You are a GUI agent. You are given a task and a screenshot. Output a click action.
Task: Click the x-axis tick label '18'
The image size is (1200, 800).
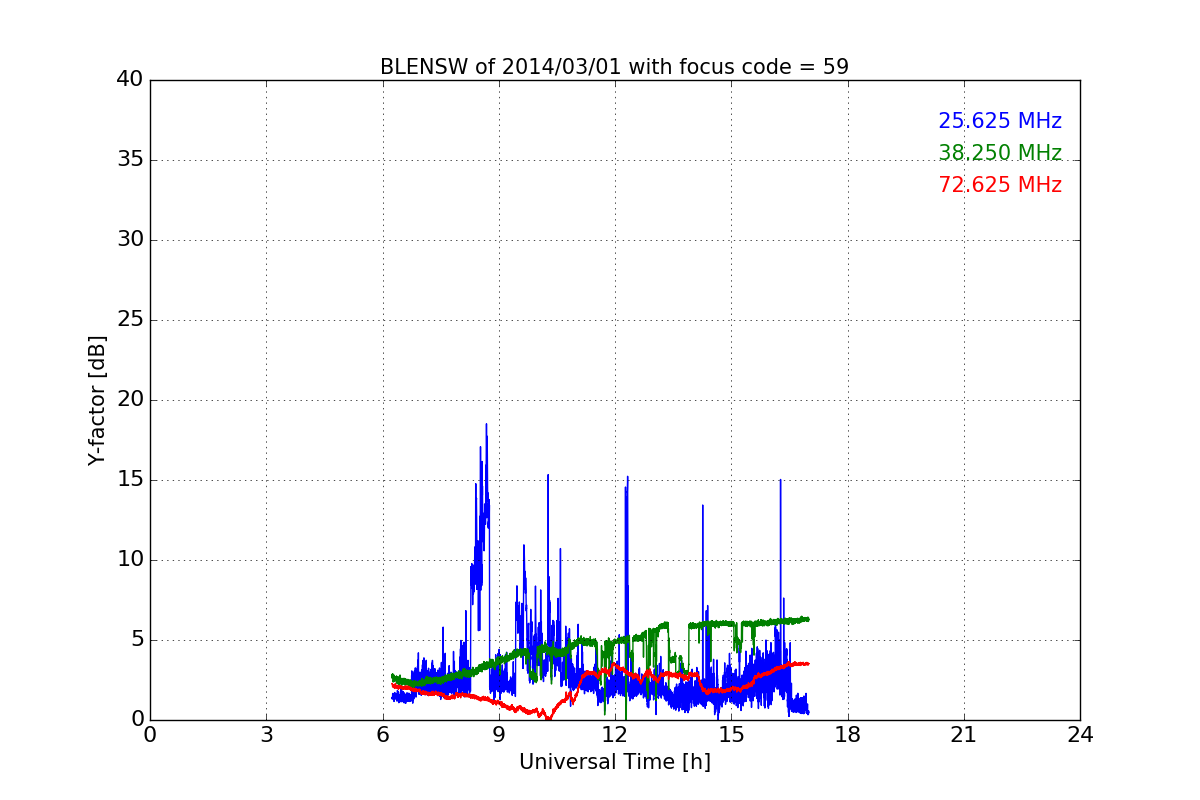click(x=847, y=734)
